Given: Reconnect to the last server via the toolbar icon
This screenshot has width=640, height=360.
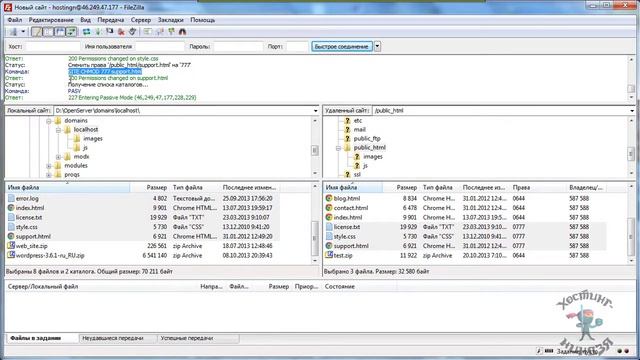Looking at the screenshot, I should 133,32.
